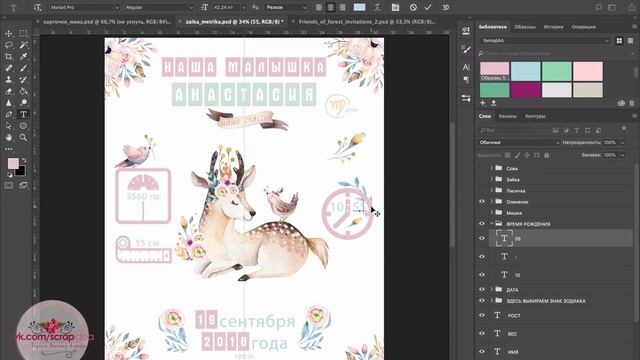This screenshot has height=360, width=640.
Task: Switch to the Контуры tab
Action: (x=535, y=116)
